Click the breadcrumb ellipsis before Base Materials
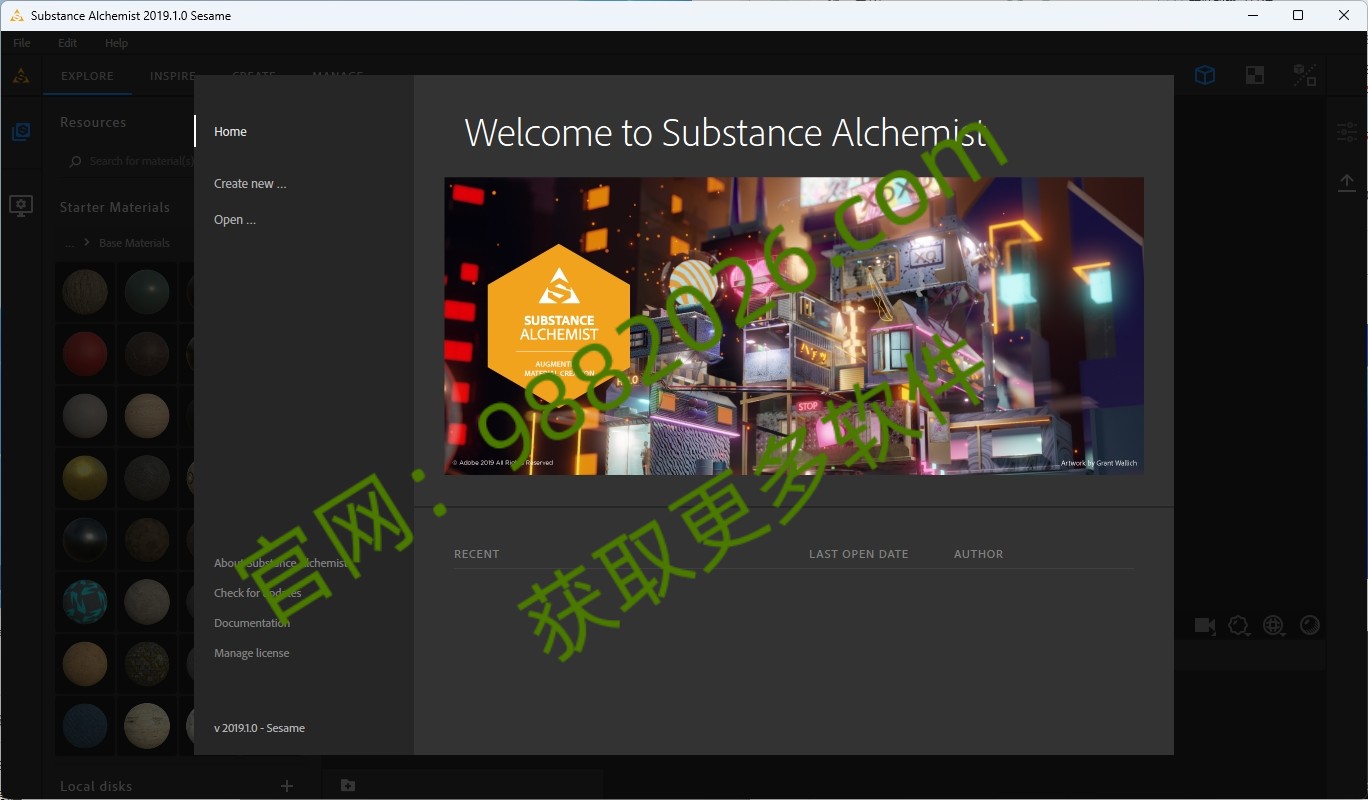 [x=69, y=244]
